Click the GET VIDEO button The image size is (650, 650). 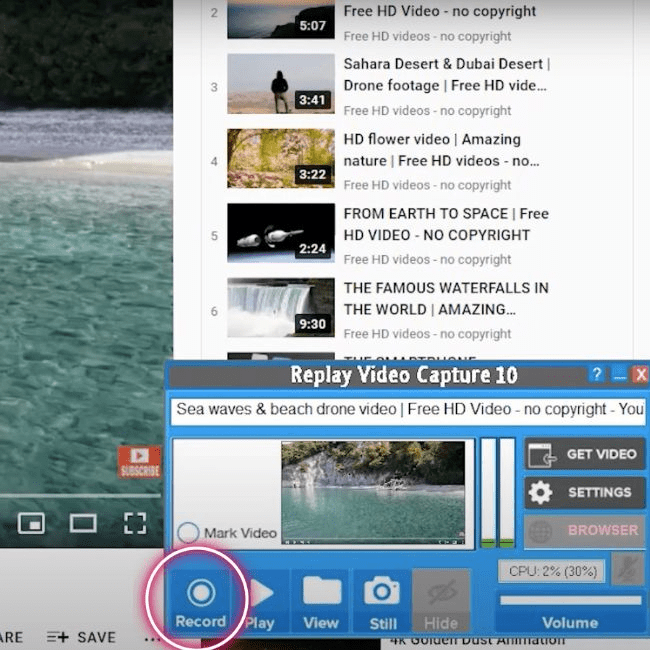tap(585, 454)
